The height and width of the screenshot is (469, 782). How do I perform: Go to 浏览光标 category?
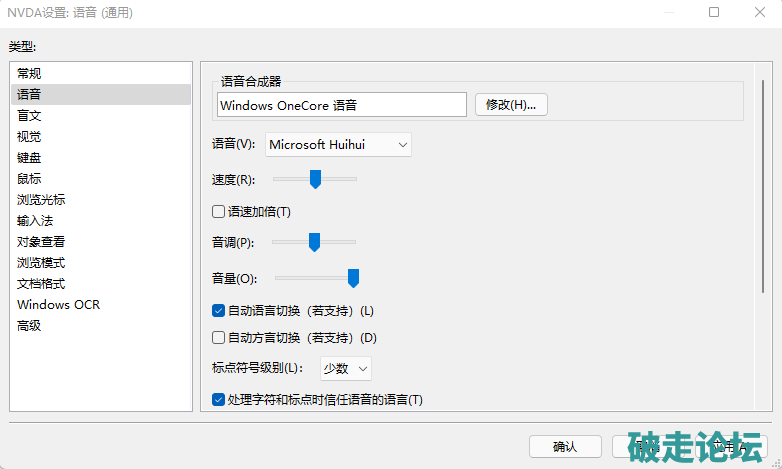41,199
